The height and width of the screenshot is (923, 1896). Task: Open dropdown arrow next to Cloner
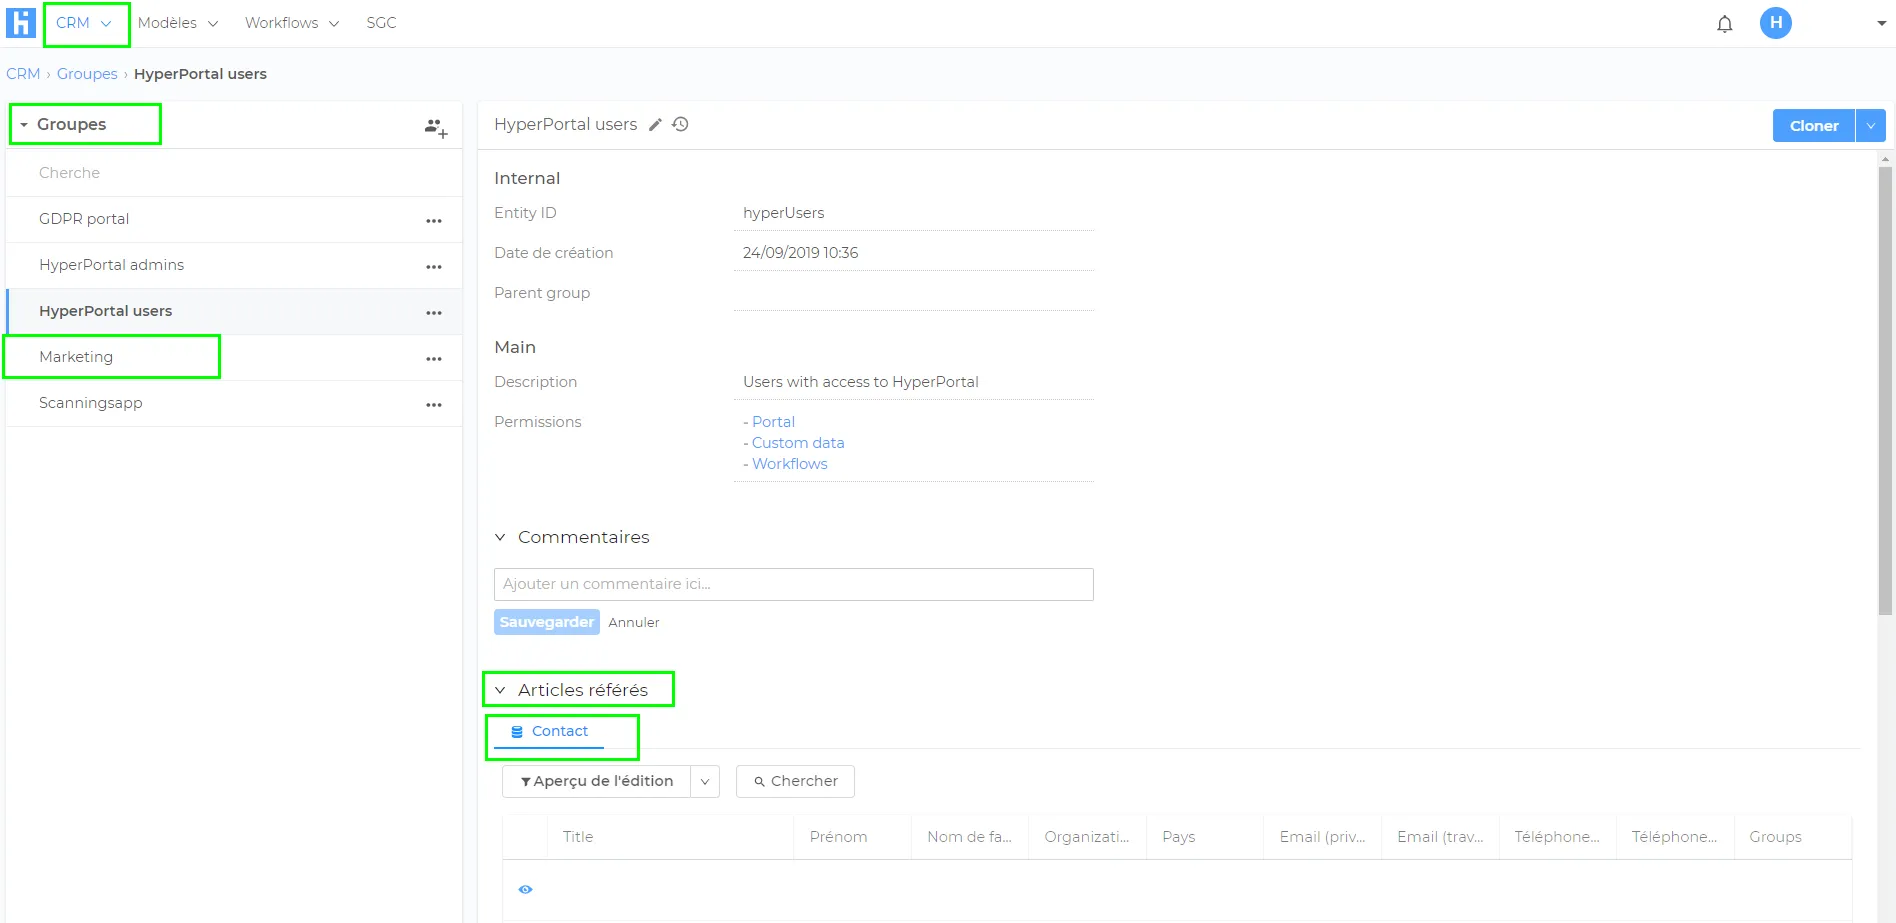pyautogui.click(x=1871, y=126)
